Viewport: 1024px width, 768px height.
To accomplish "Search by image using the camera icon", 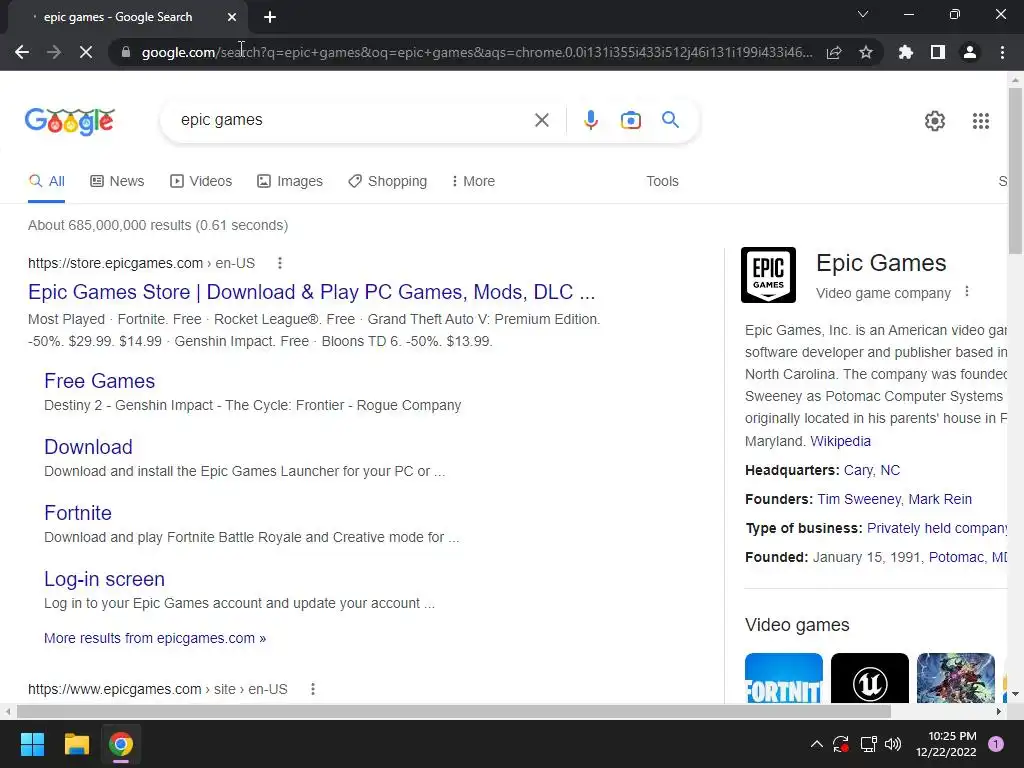I will 631,120.
